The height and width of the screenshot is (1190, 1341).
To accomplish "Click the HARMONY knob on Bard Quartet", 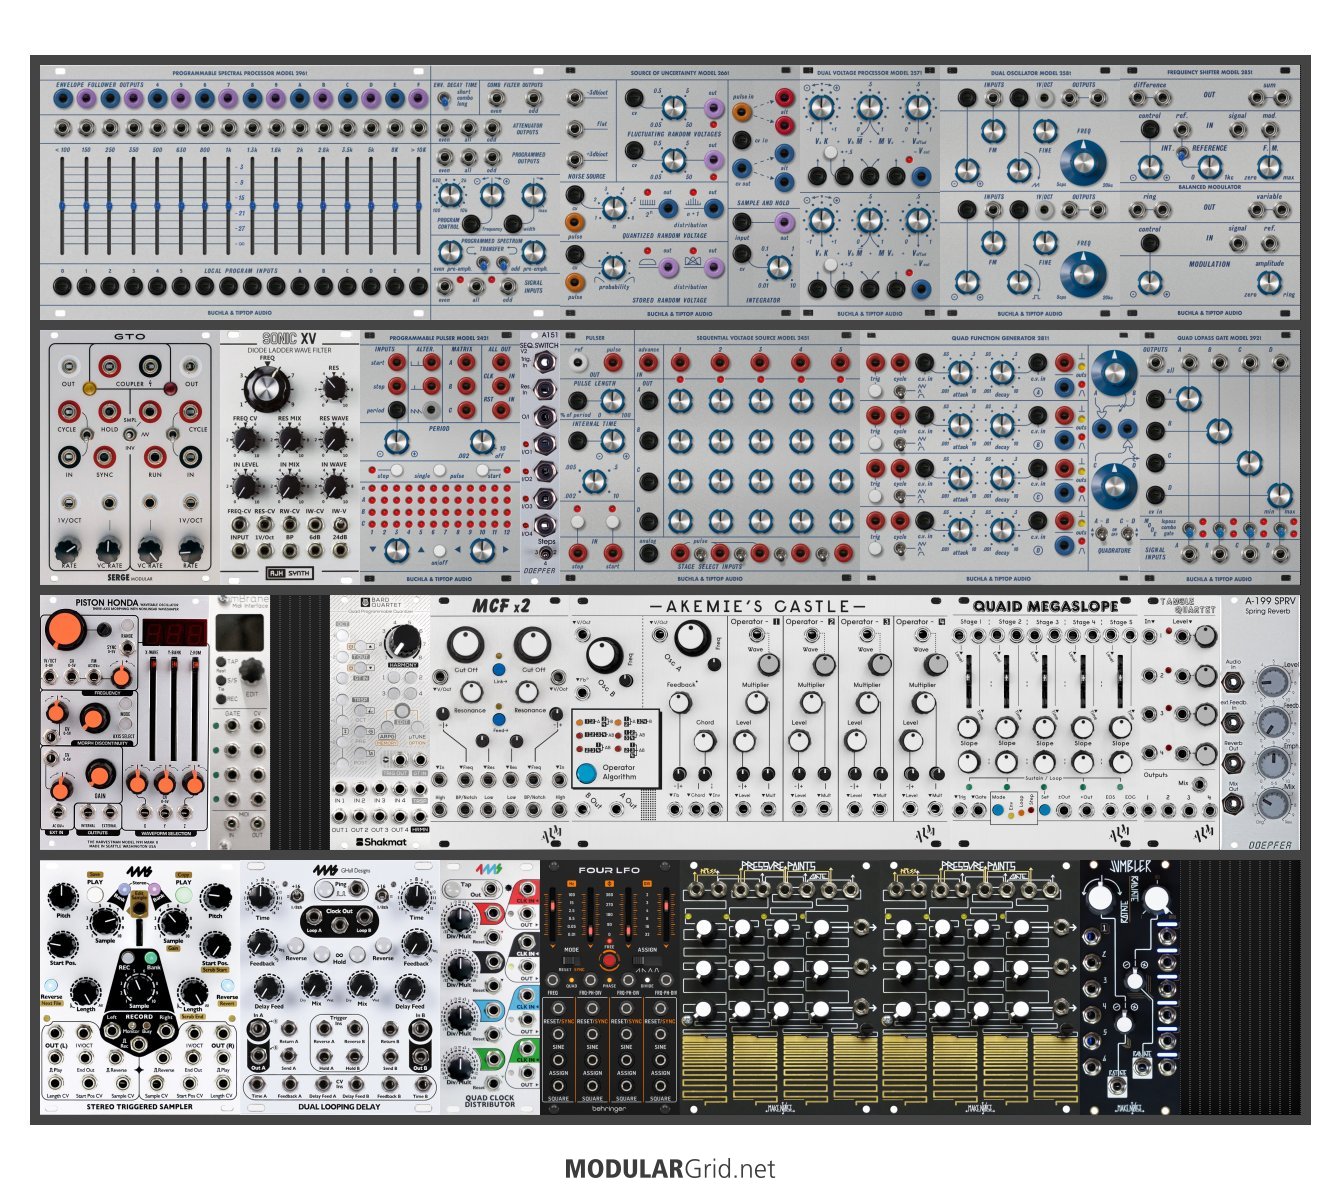I will pos(402,641).
